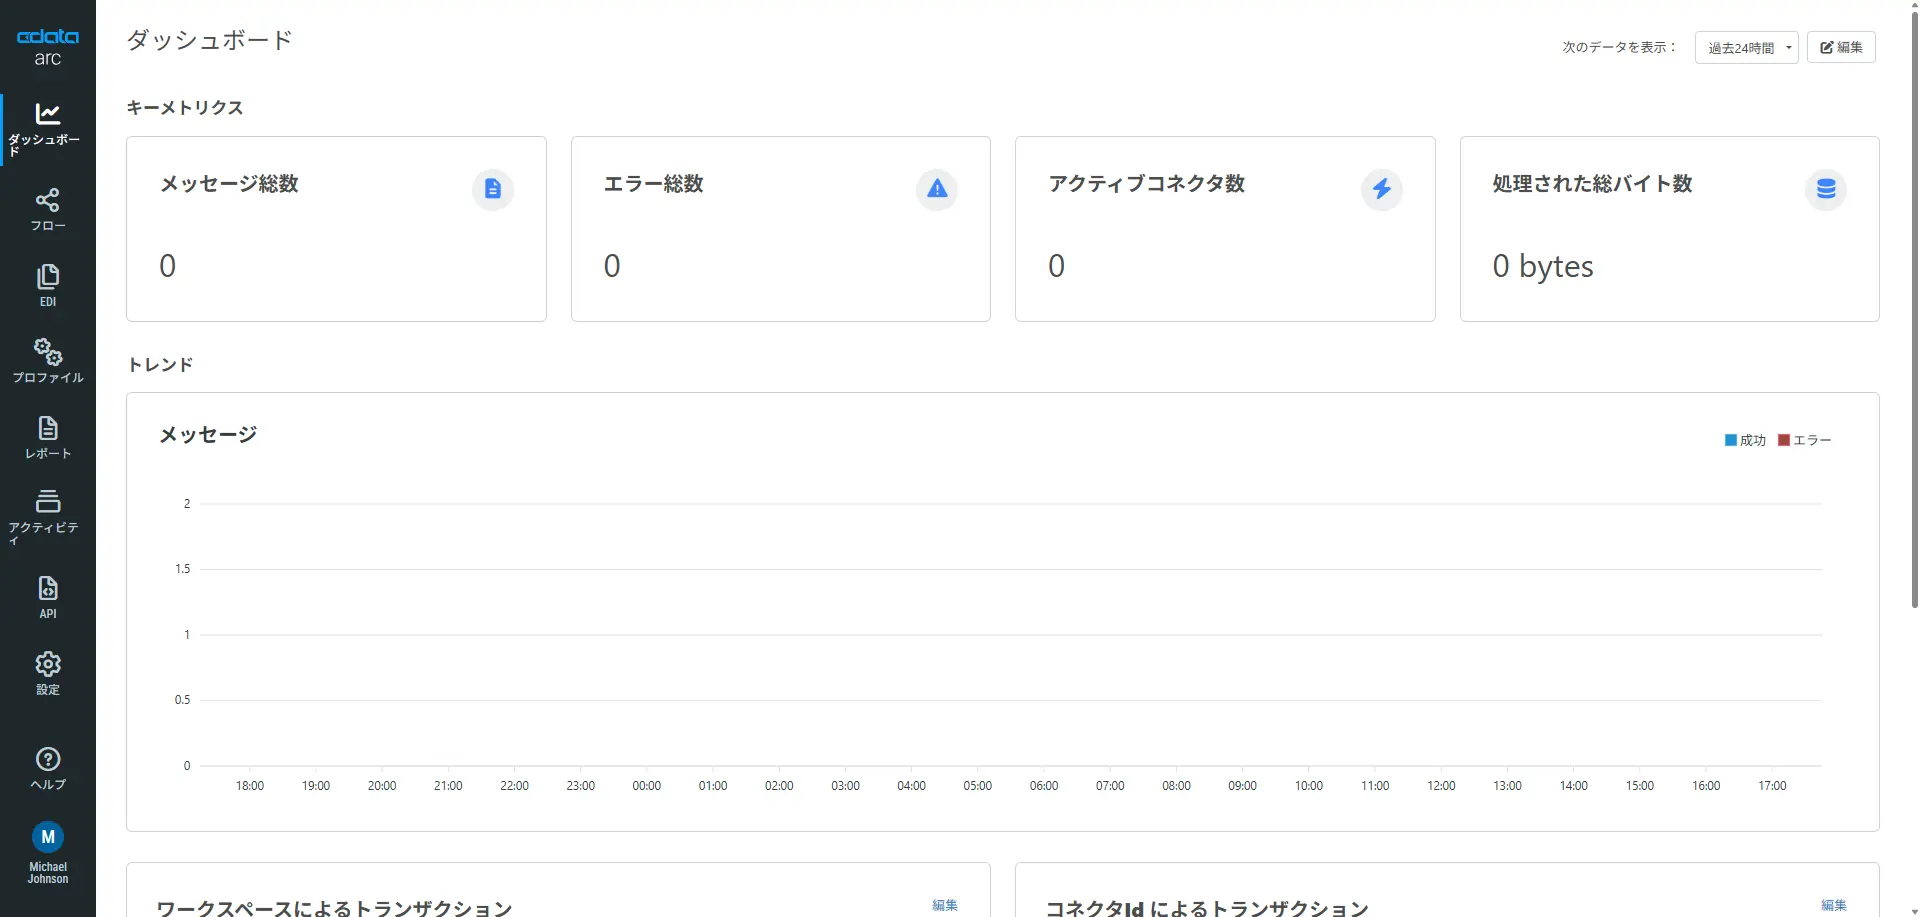This screenshot has height=917, width=1920.
Task: Click the トレンド section heading
Action: (160, 365)
